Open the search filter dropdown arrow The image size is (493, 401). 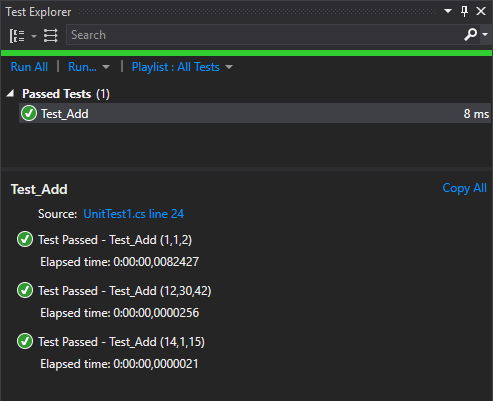pos(485,34)
